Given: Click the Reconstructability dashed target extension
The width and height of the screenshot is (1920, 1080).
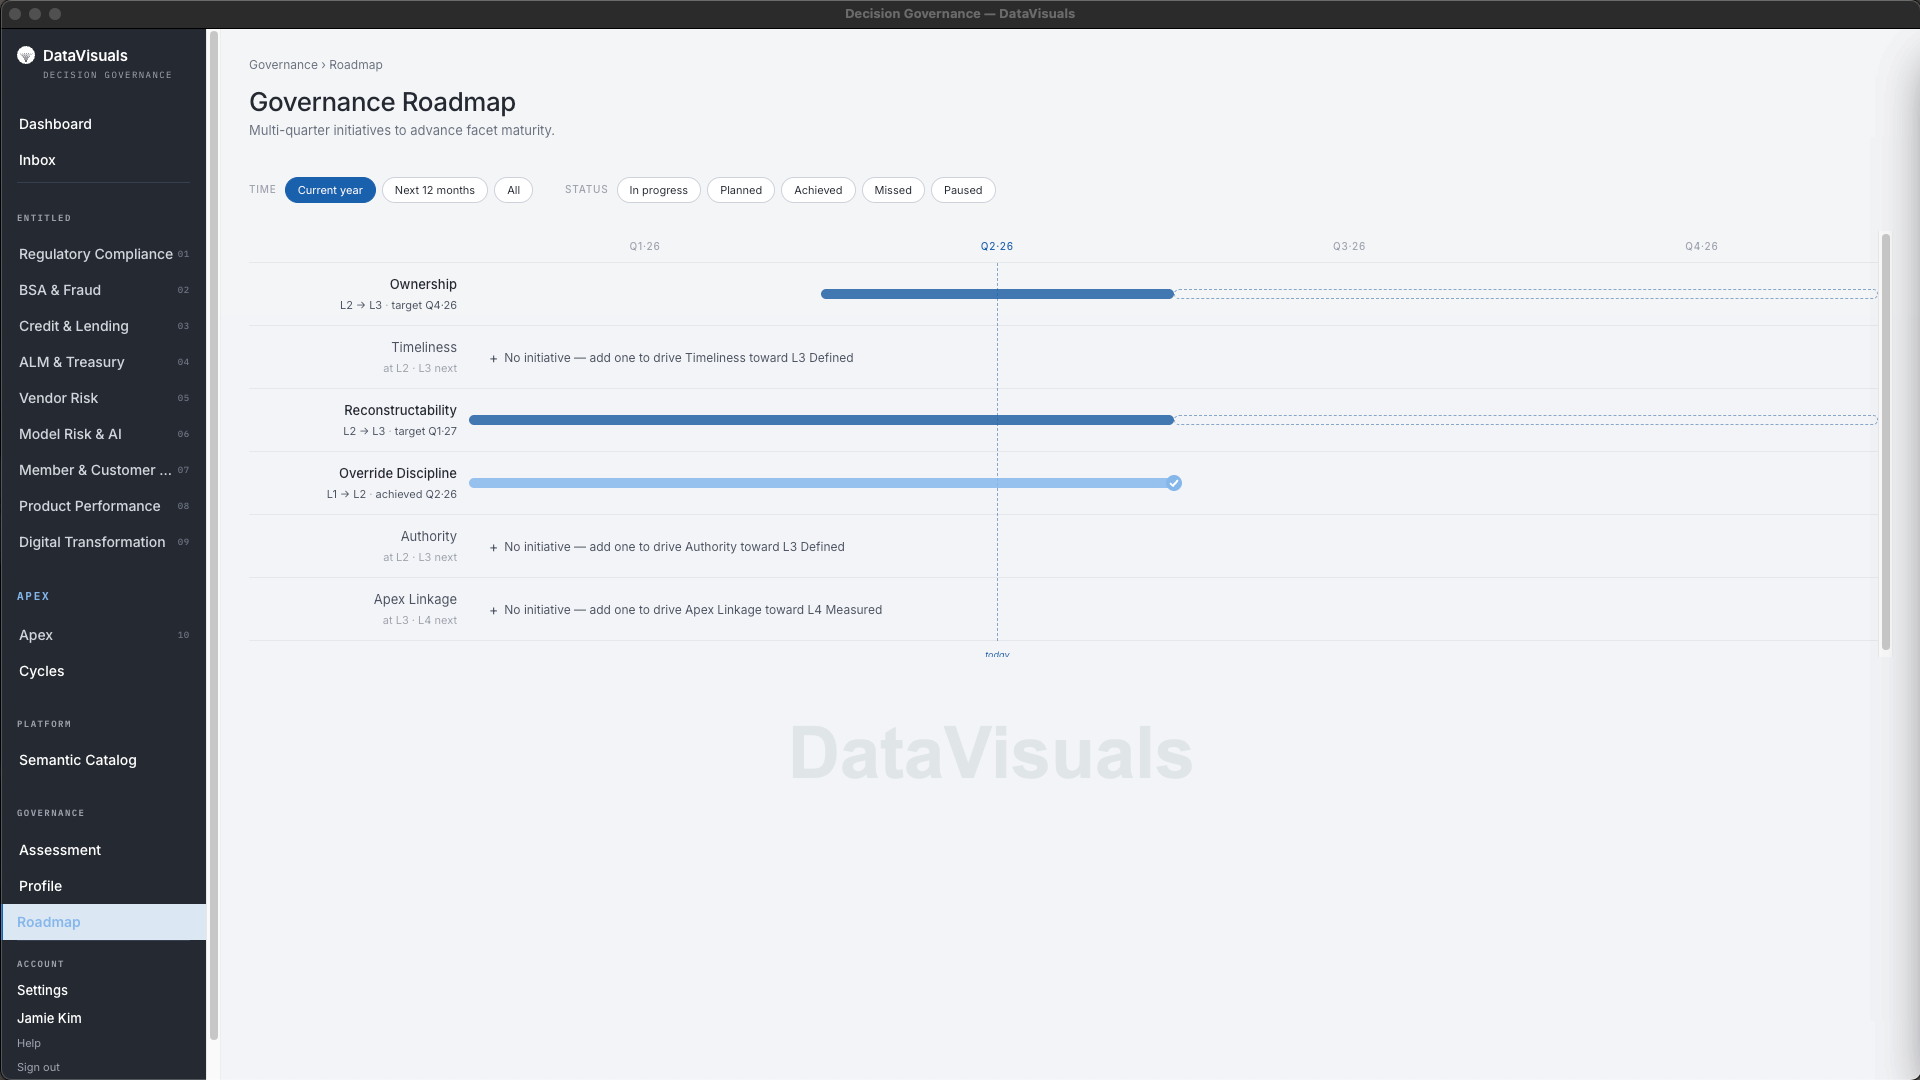Looking at the screenshot, I should coord(1526,420).
